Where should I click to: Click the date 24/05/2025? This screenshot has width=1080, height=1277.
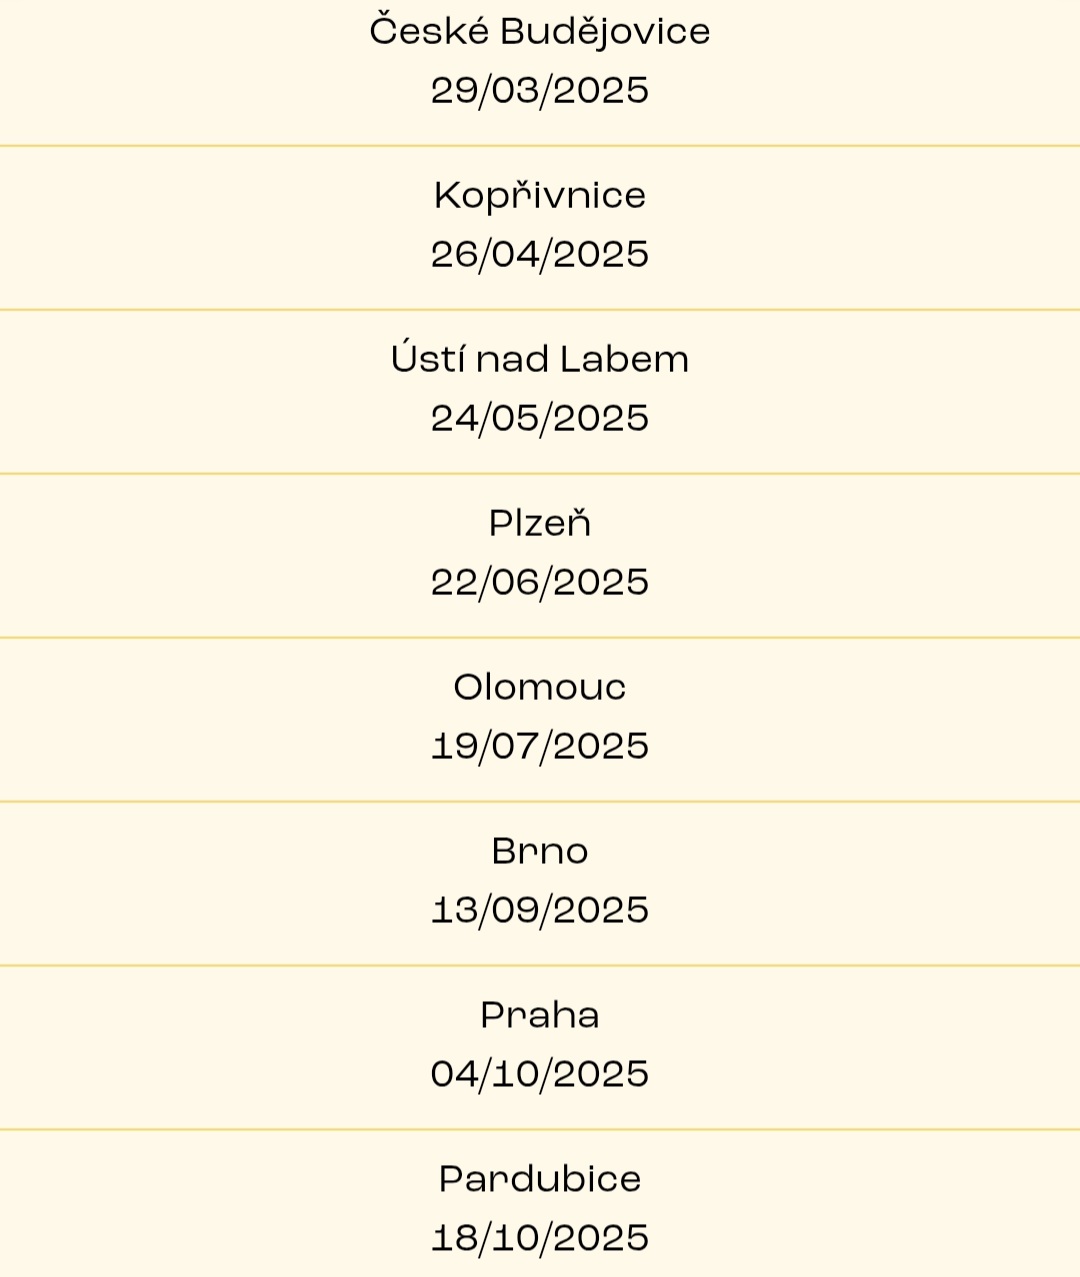point(540,419)
